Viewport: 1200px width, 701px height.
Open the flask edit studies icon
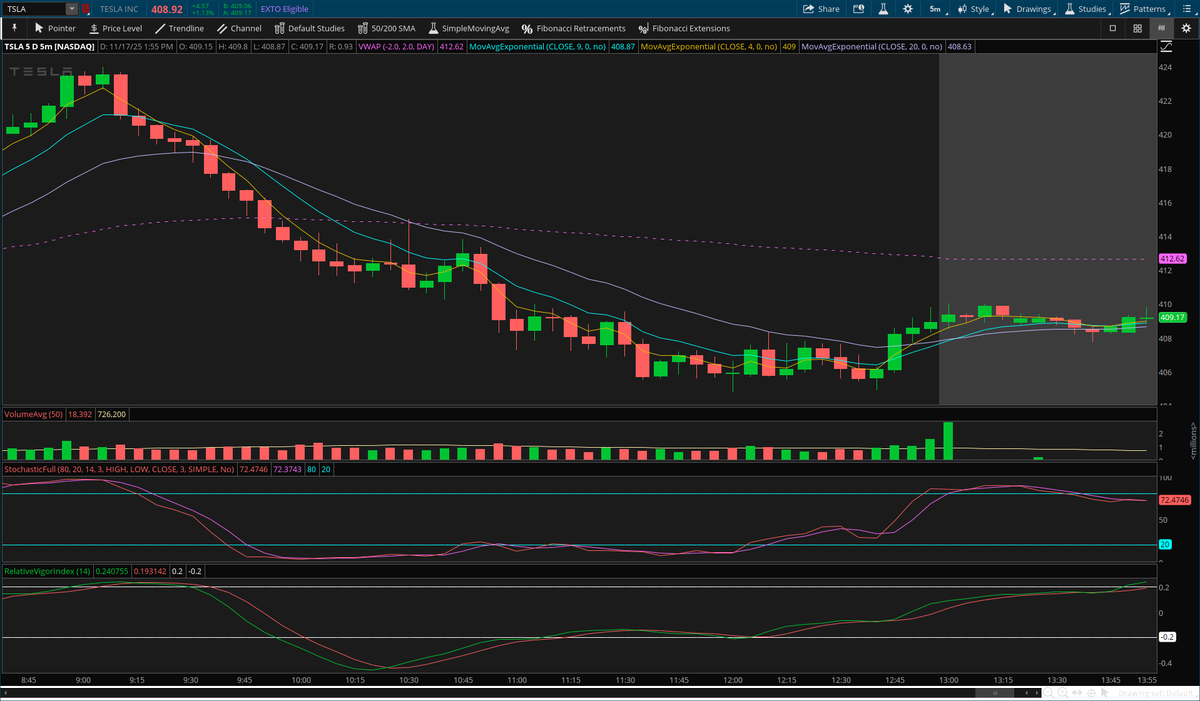point(883,8)
